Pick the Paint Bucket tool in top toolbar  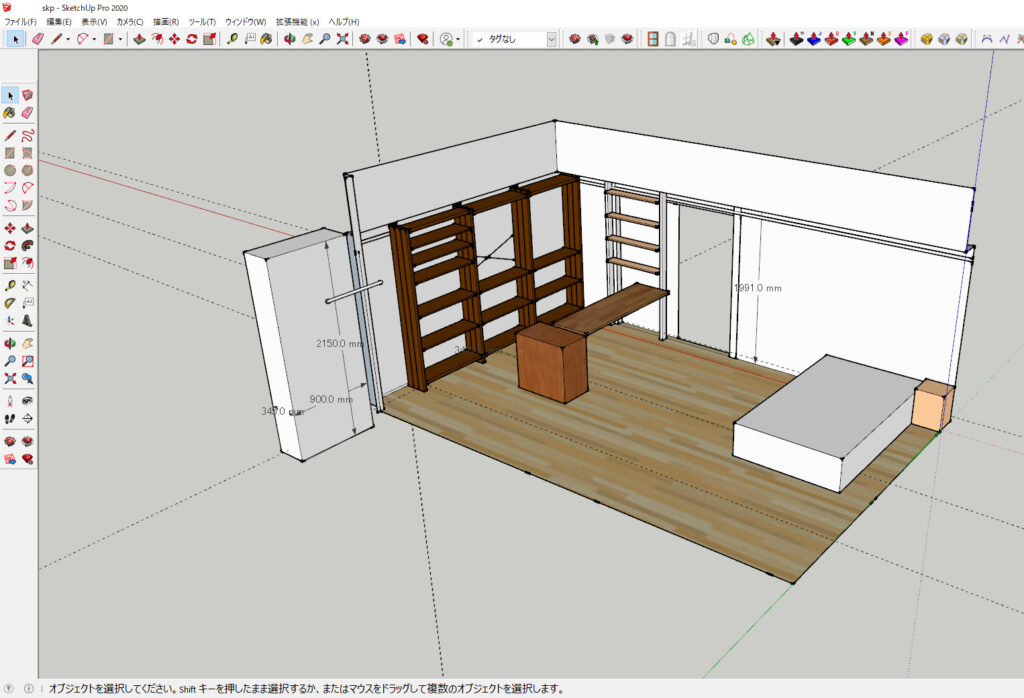click(x=267, y=39)
